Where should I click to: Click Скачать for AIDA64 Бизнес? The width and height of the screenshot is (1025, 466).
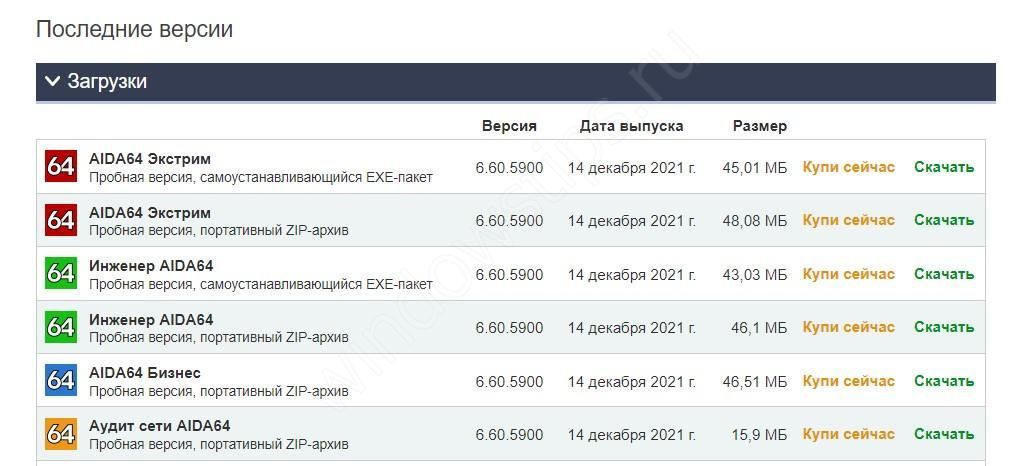[x=943, y=381]
